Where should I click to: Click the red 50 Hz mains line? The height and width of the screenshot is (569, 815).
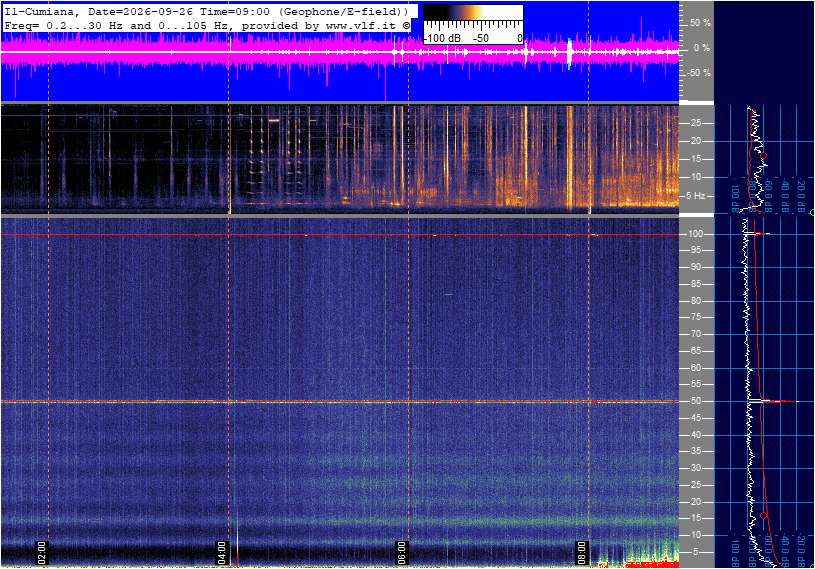point(339,401)
